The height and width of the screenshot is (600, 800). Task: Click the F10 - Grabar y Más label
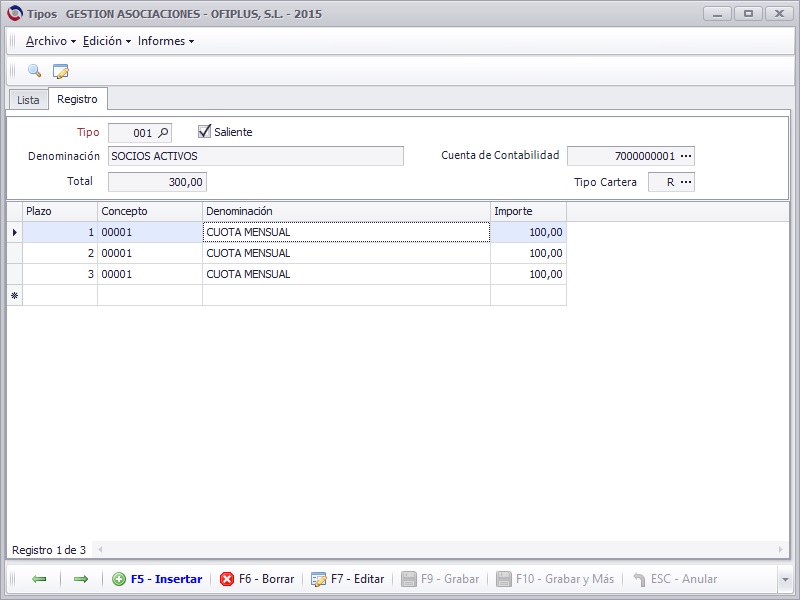[565, 579]
